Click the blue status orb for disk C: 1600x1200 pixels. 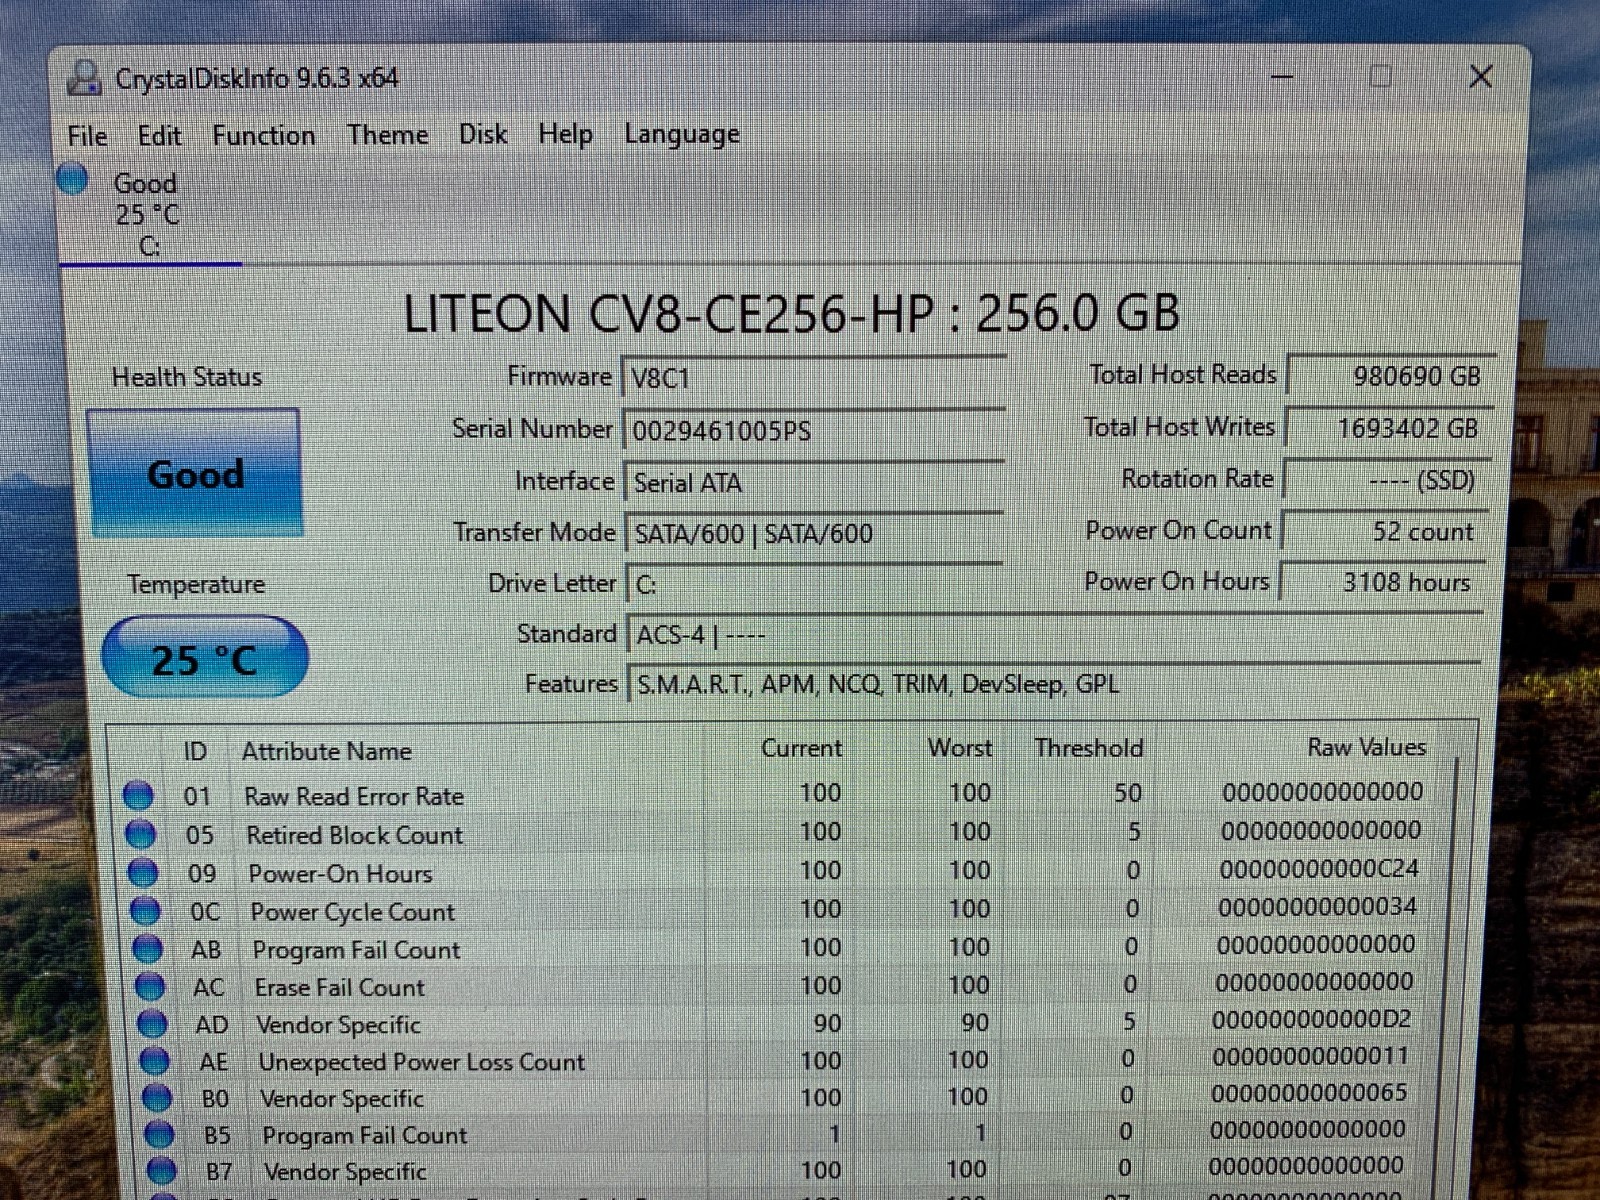[x=72, y=179]
